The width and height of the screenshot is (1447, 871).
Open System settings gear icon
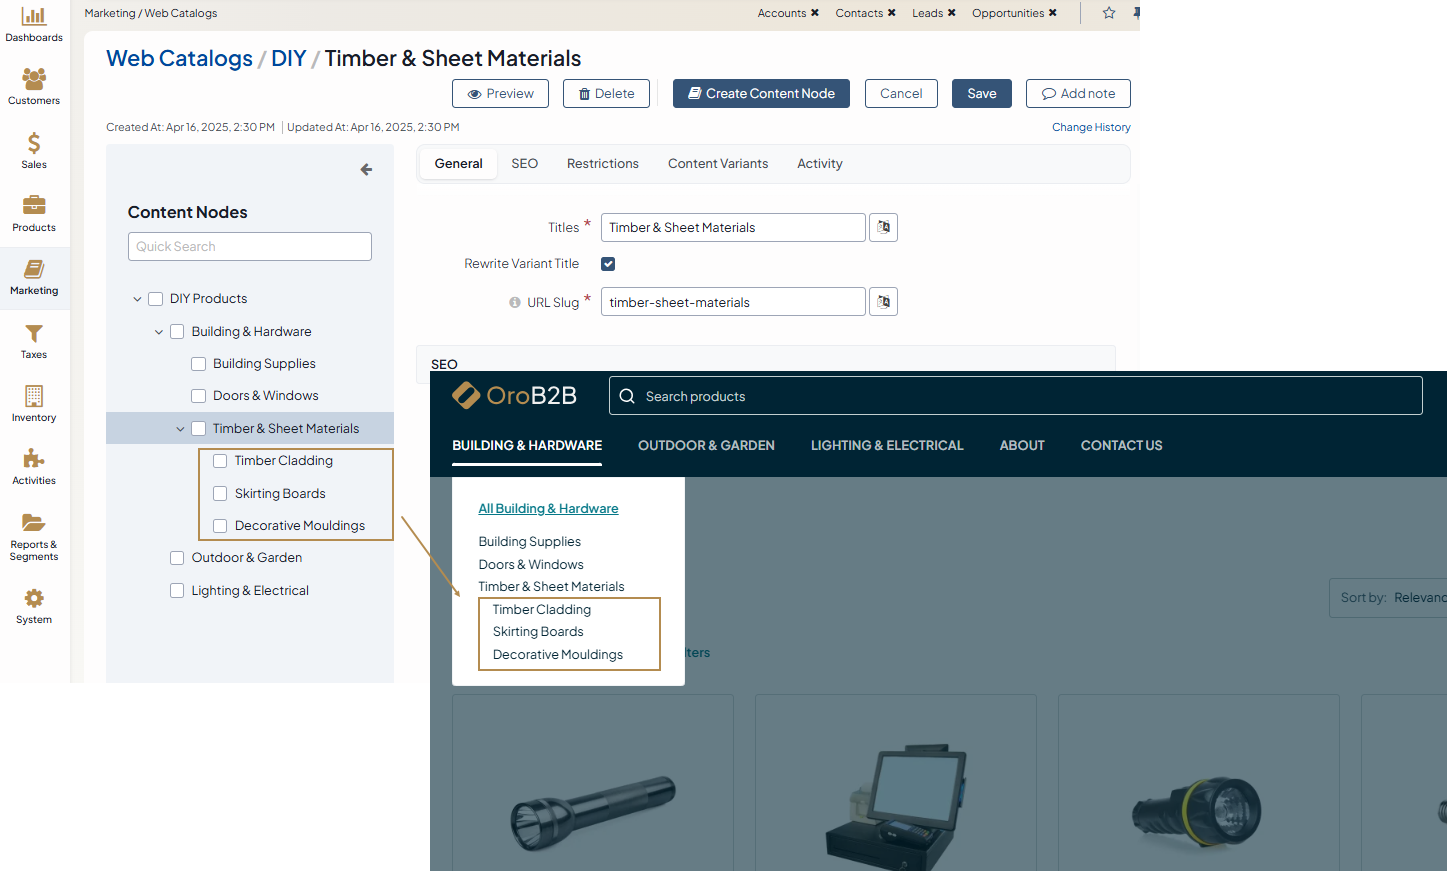pos(34,598)
